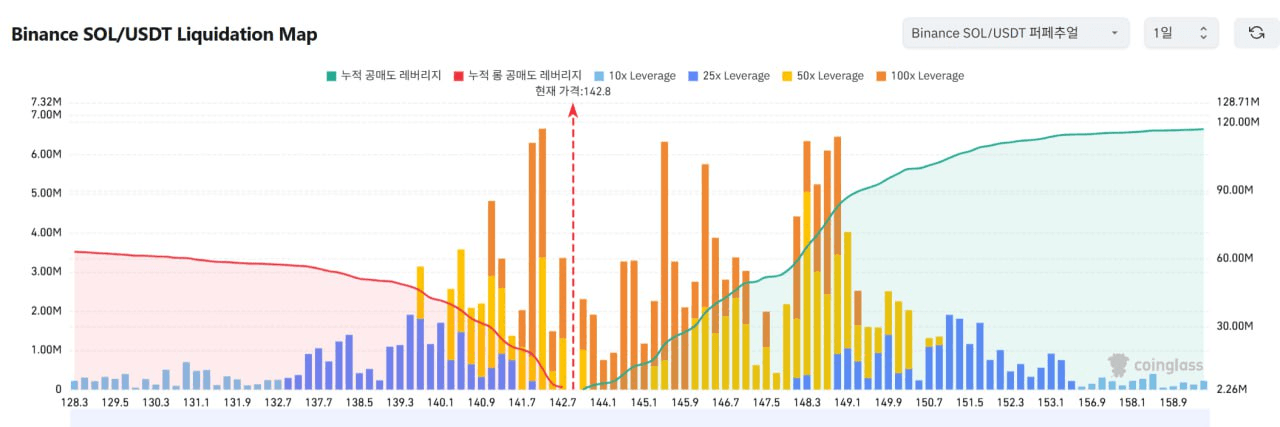Screen dimensions: 1280x427
Task: Click the 148.3 x-axis label
Action: pyautogui.click(x=807, y=402)
